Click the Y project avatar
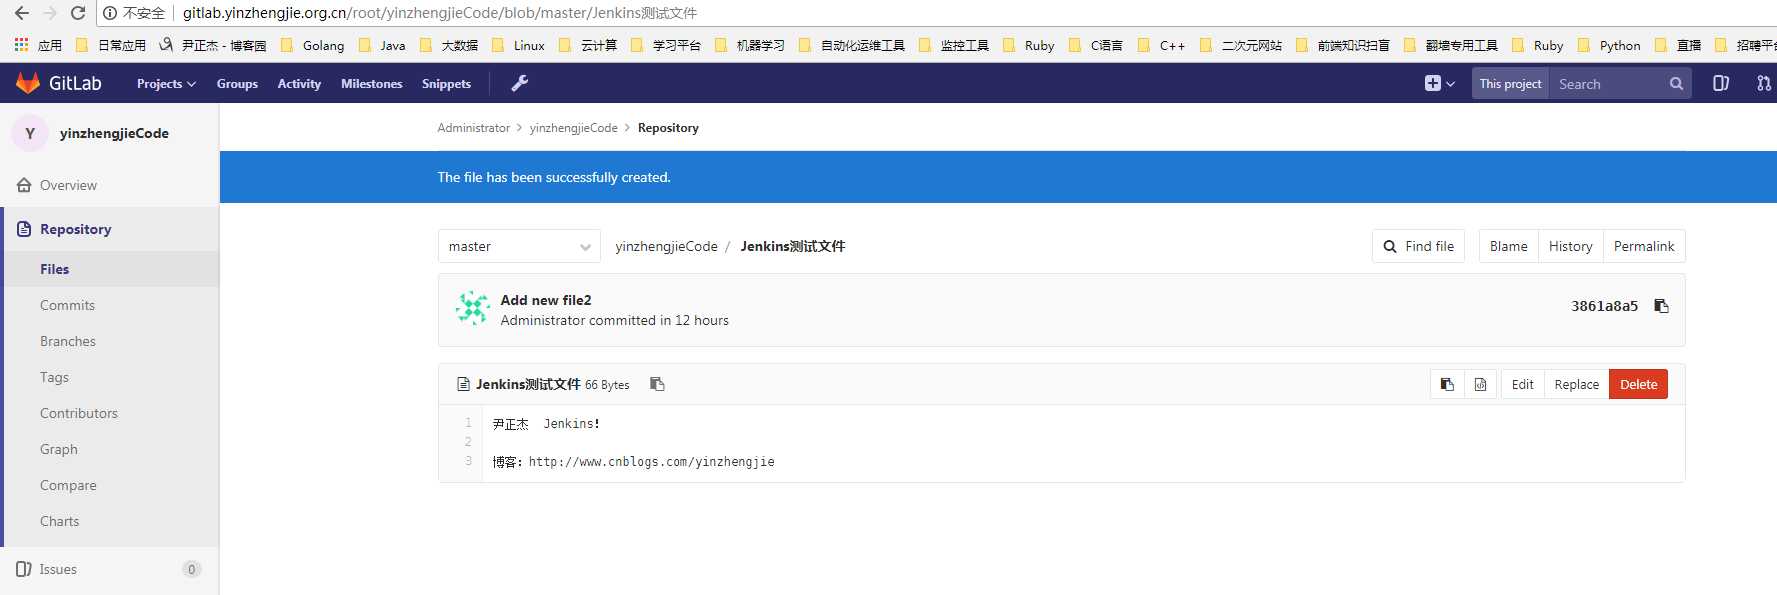This screenshot has height=595, width=1777. tap(30, 133)
